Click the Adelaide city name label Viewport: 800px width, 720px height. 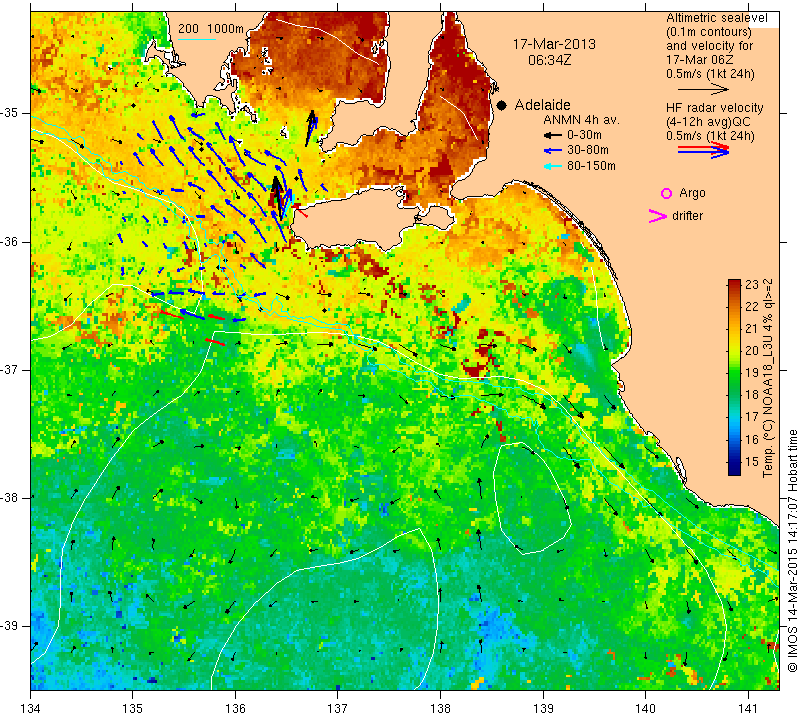point(542,105)
